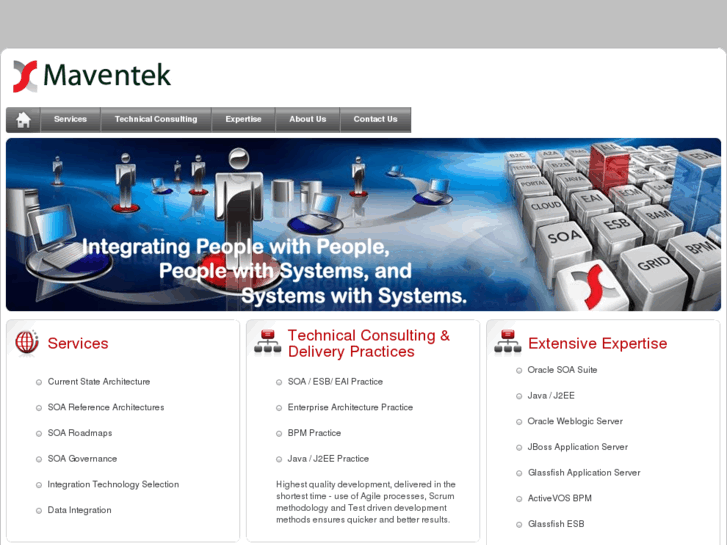This screenshot has width=727, height=545.
Task: Open Glassfish ESB link
Action: click(556, 524)
